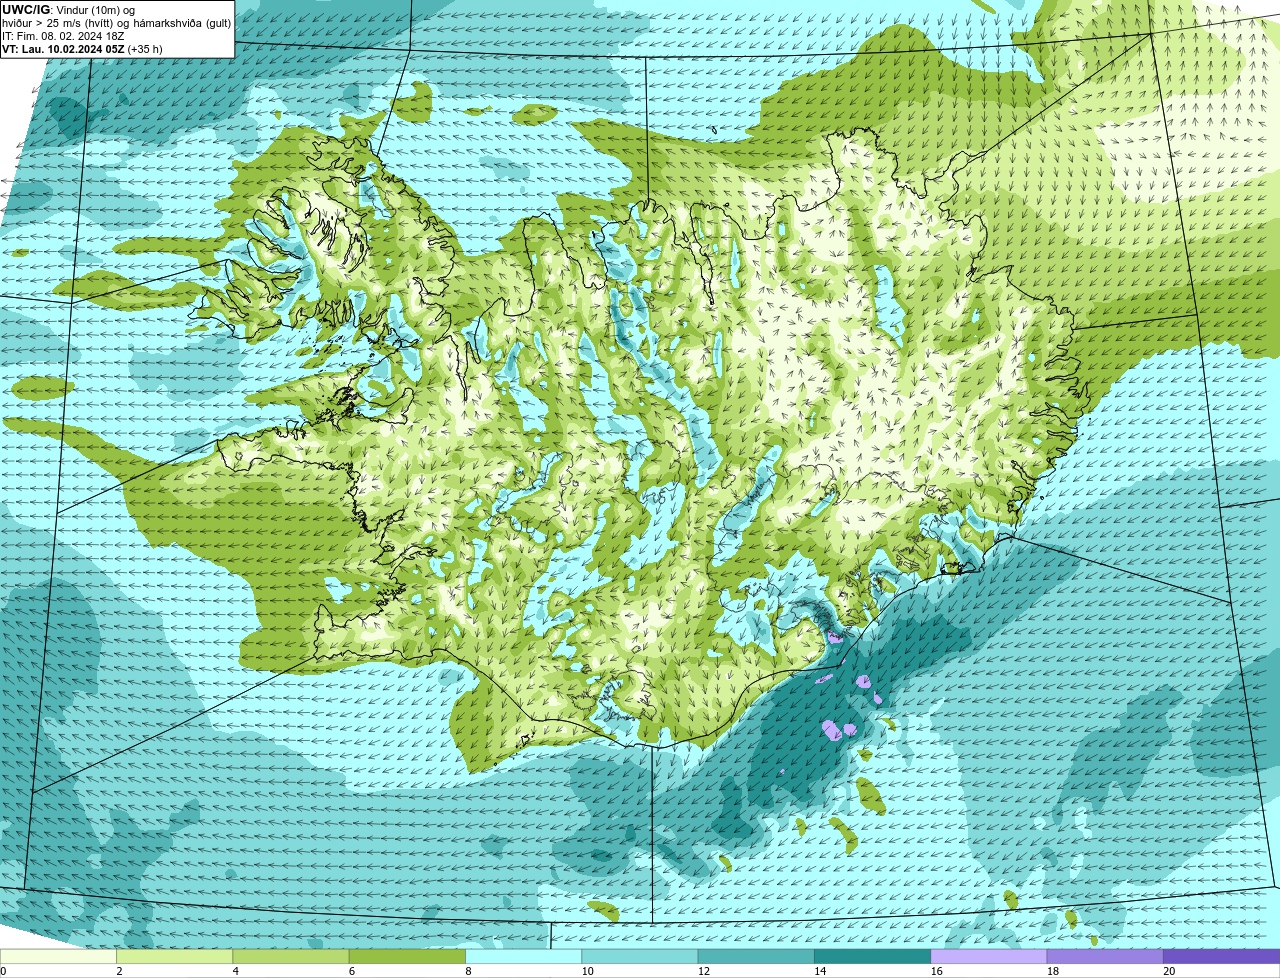Click the scale label '4'
Viewport: 1280px width, 978px height.
point(235,971)
